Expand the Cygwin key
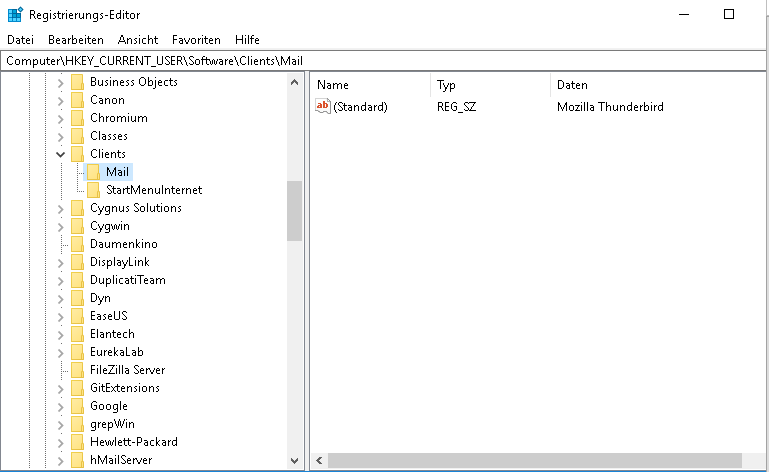This screenshot has width=769, height=472. click(x=60, y=227)
